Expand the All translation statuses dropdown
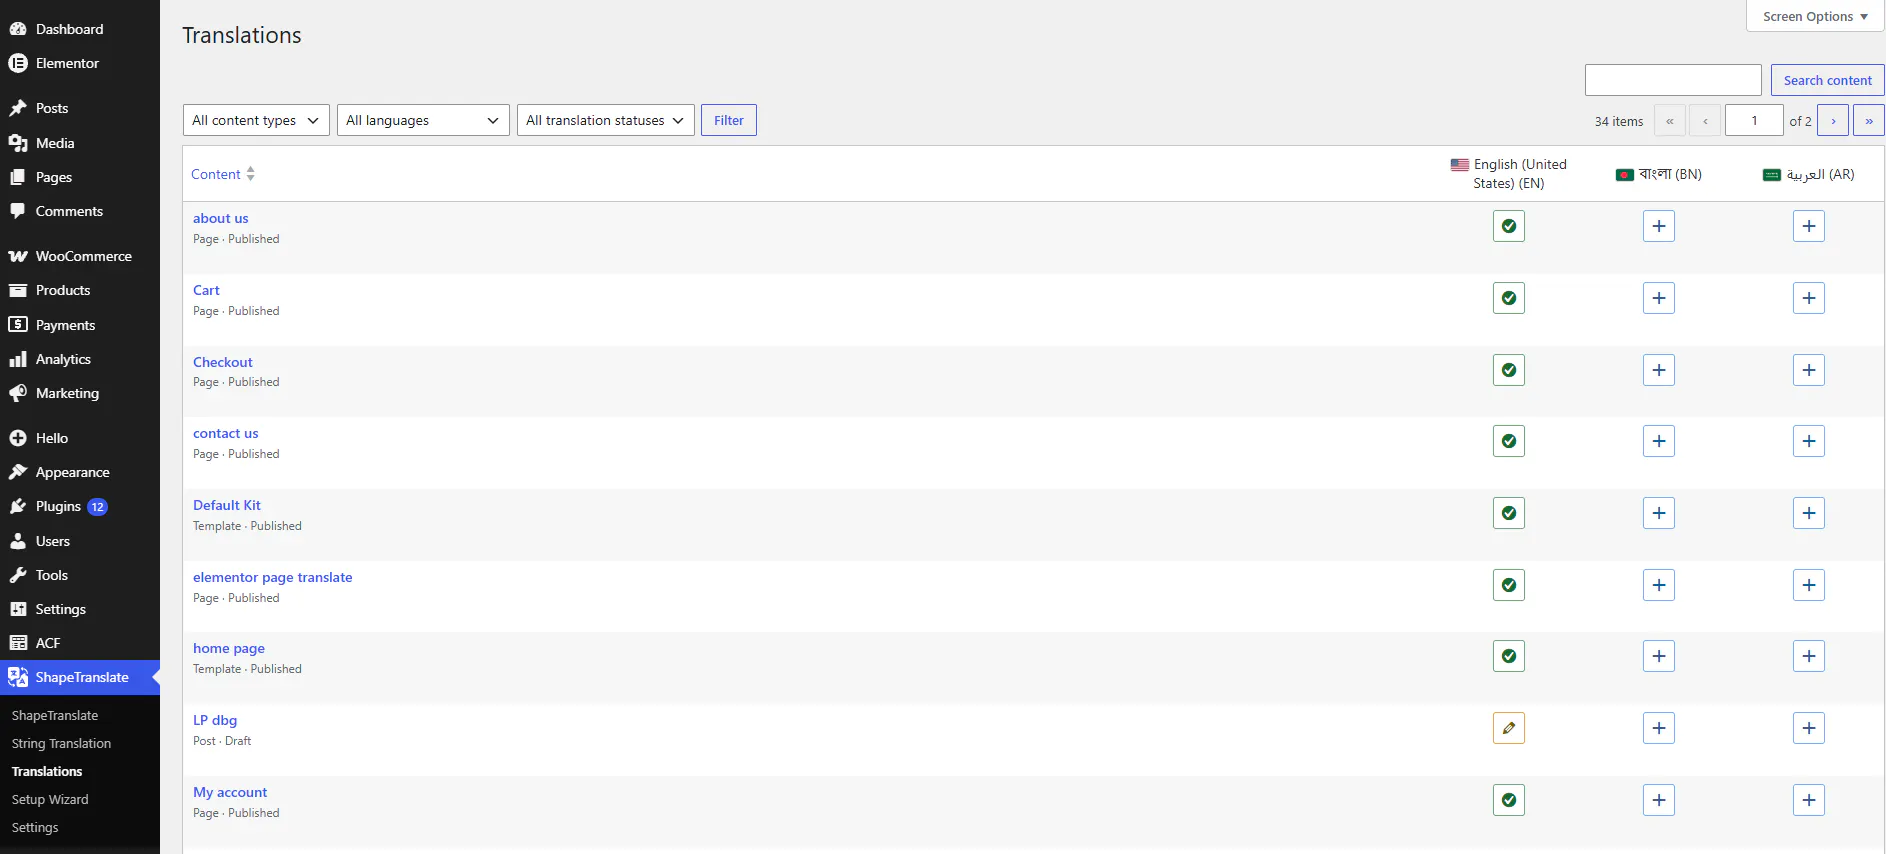 tap(605, 120)
